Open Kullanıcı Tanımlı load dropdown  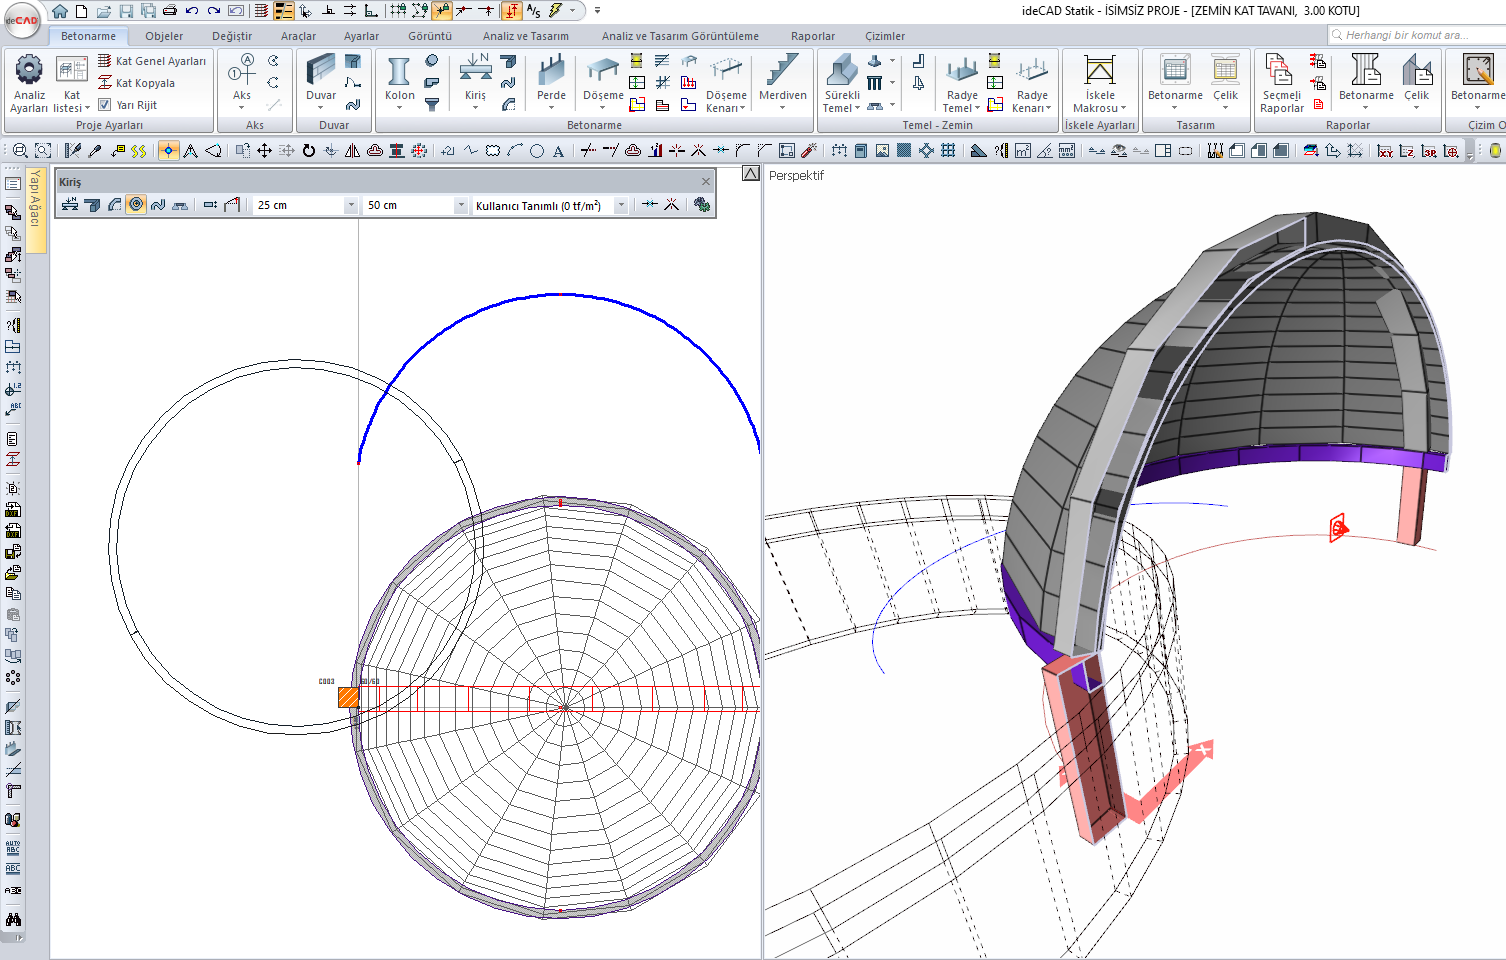[x=620, y=205]
